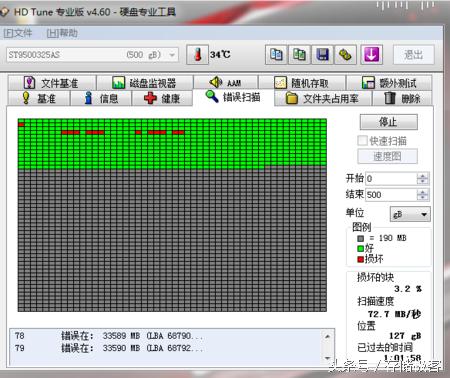This screenshot has height=378, width=450.
Task: Switch to the 删除 tab
Action: click(402, 98)
